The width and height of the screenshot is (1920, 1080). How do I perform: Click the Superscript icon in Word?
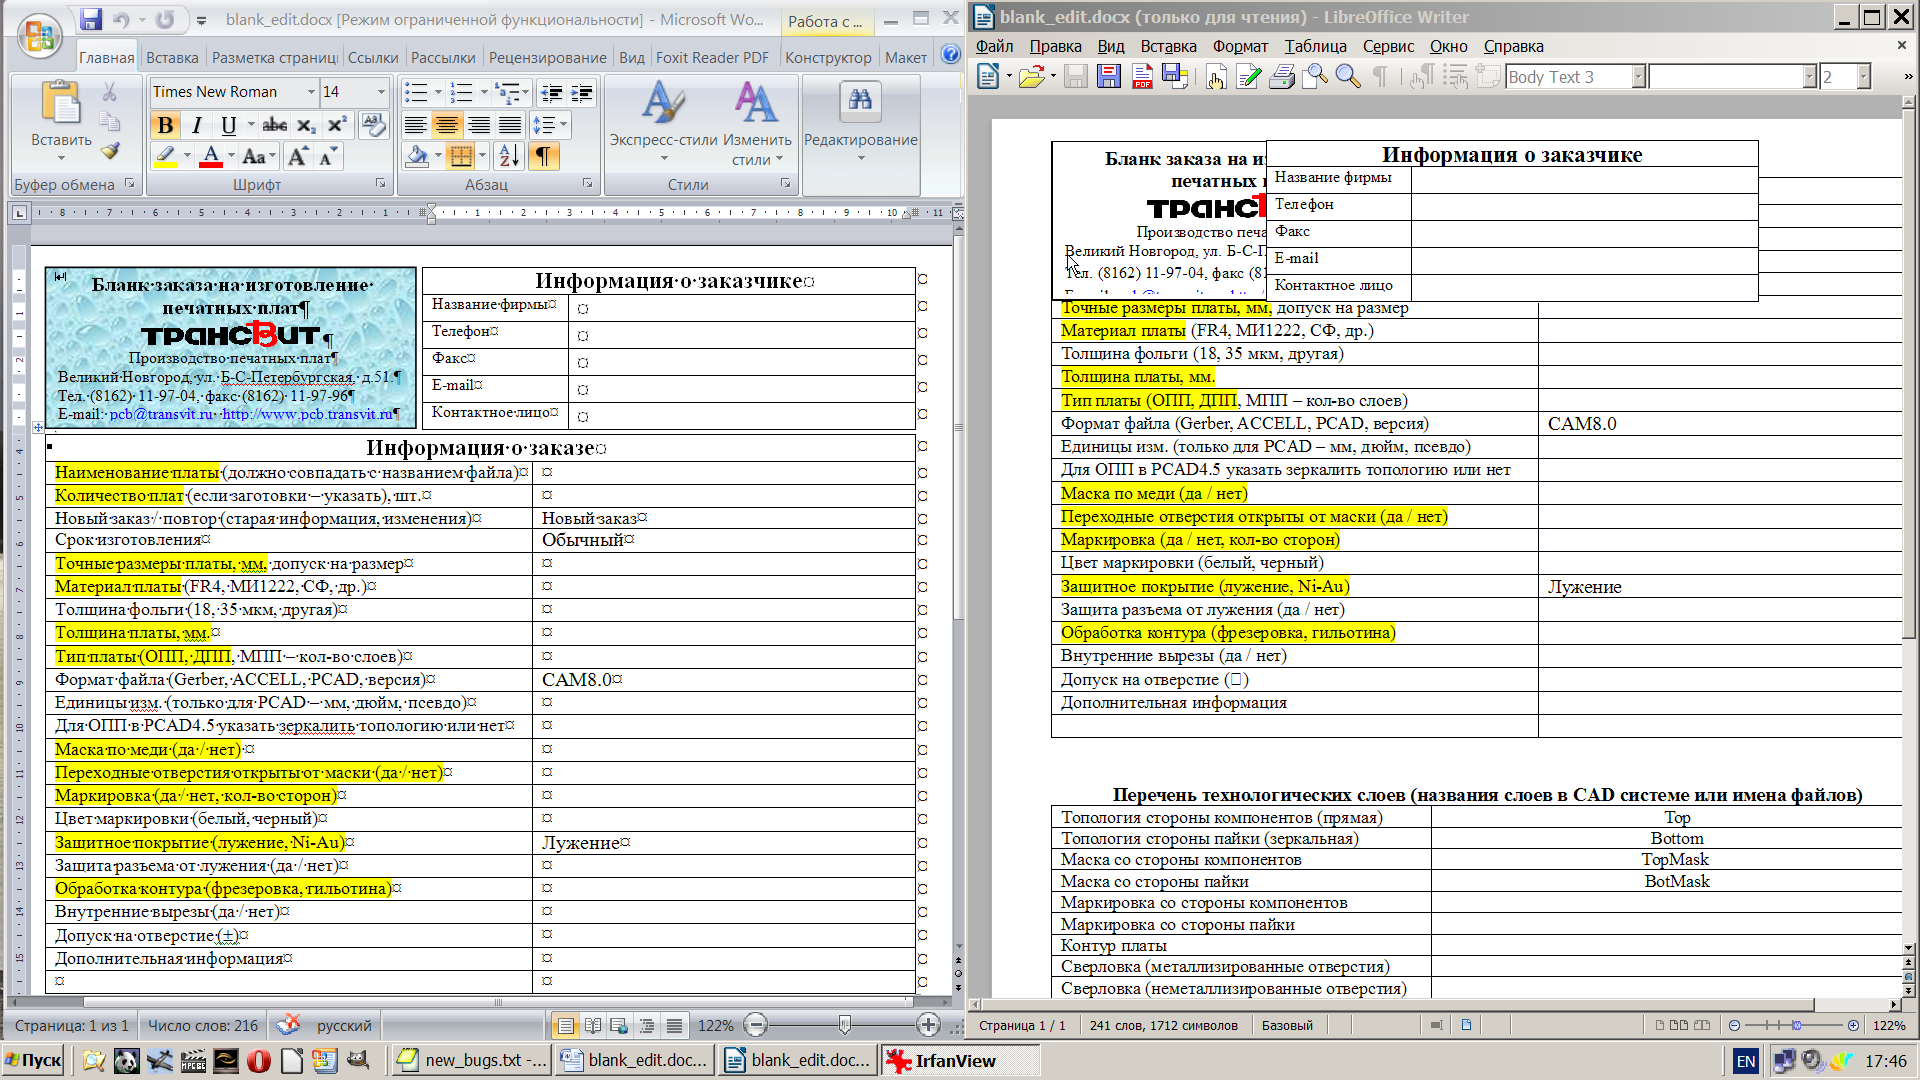[x=337, y=125]
